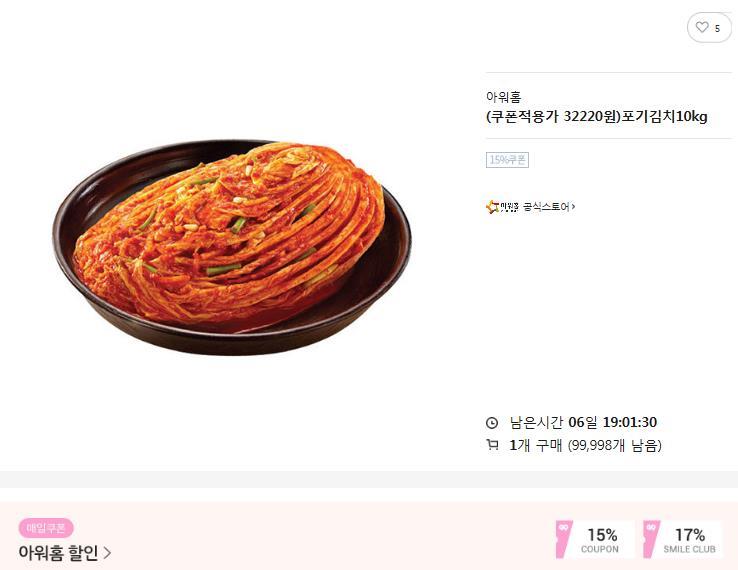
Task: Click the pink ticket icon beside 15% COUPON
Action: (x=565, y=539)
